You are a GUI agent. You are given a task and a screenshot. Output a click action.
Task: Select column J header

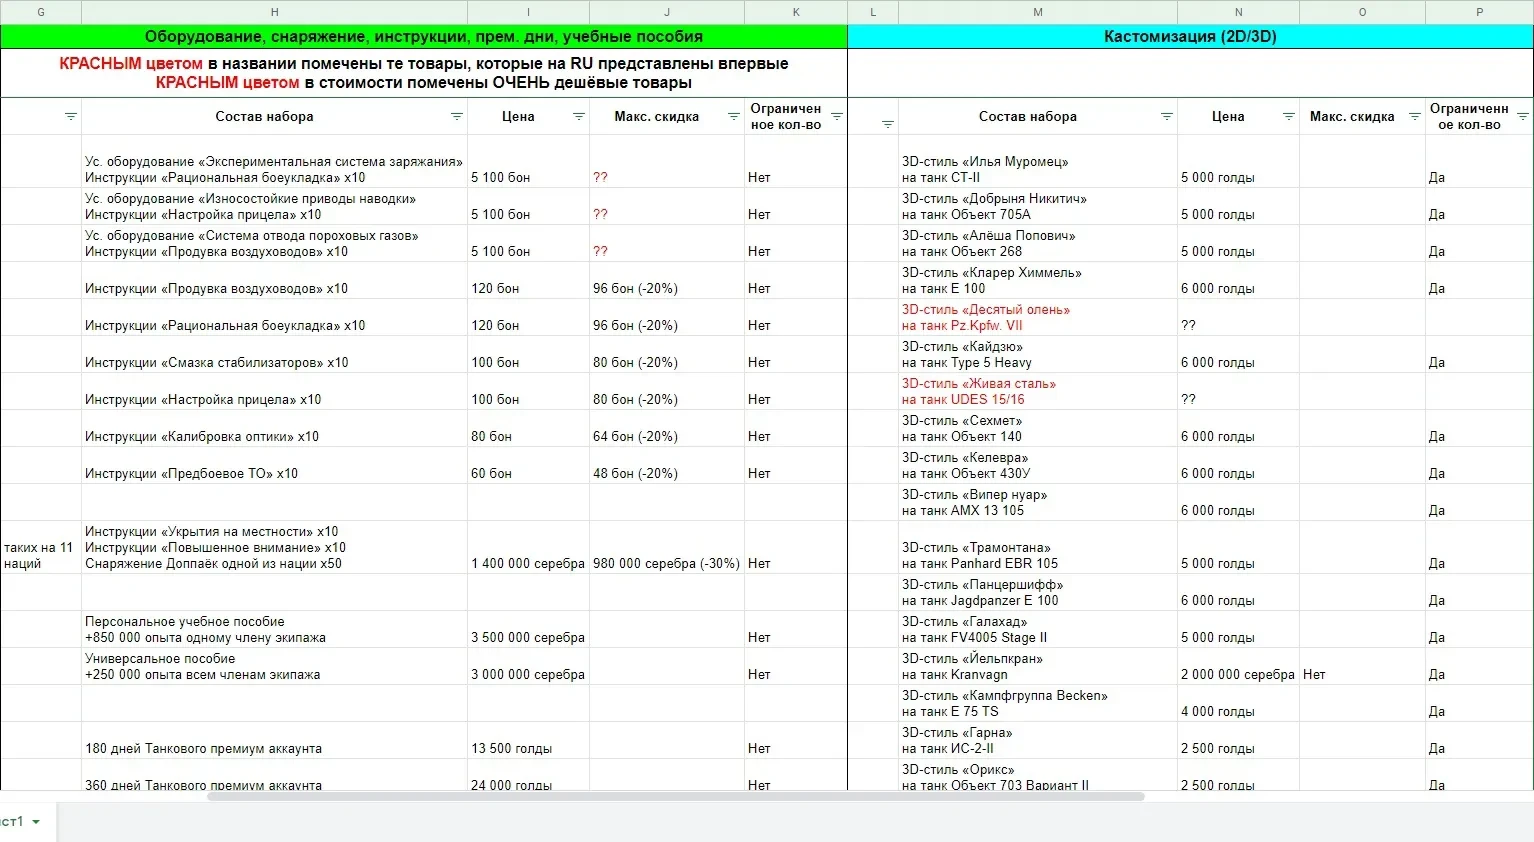point(667,12)
